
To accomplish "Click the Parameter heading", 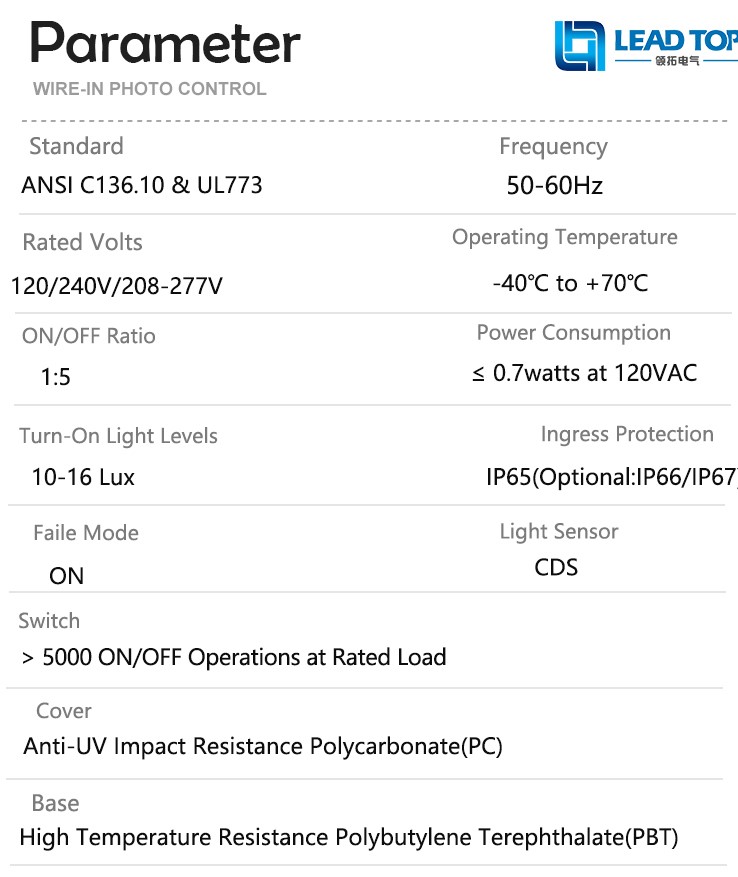I will click(165, 43).
